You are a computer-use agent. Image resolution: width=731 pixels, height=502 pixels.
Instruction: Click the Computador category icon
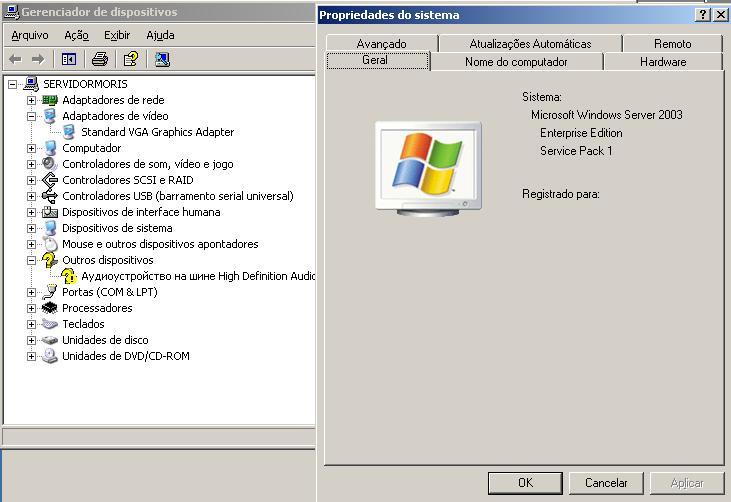[x=50, y=148]
